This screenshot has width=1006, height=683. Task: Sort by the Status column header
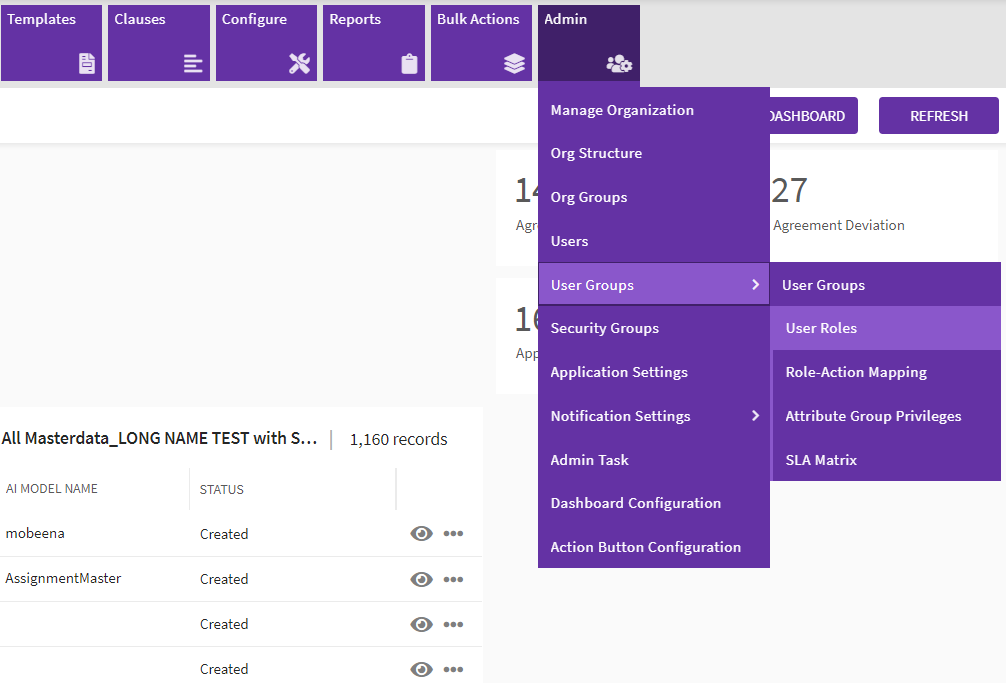tap(222, 490)
